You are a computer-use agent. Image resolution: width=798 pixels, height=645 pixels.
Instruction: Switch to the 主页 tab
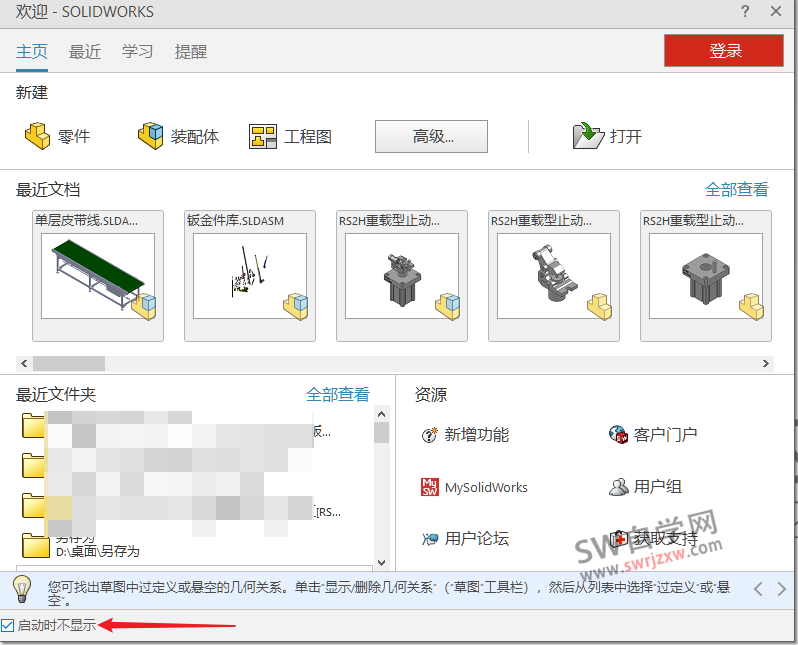click(32, 51)
